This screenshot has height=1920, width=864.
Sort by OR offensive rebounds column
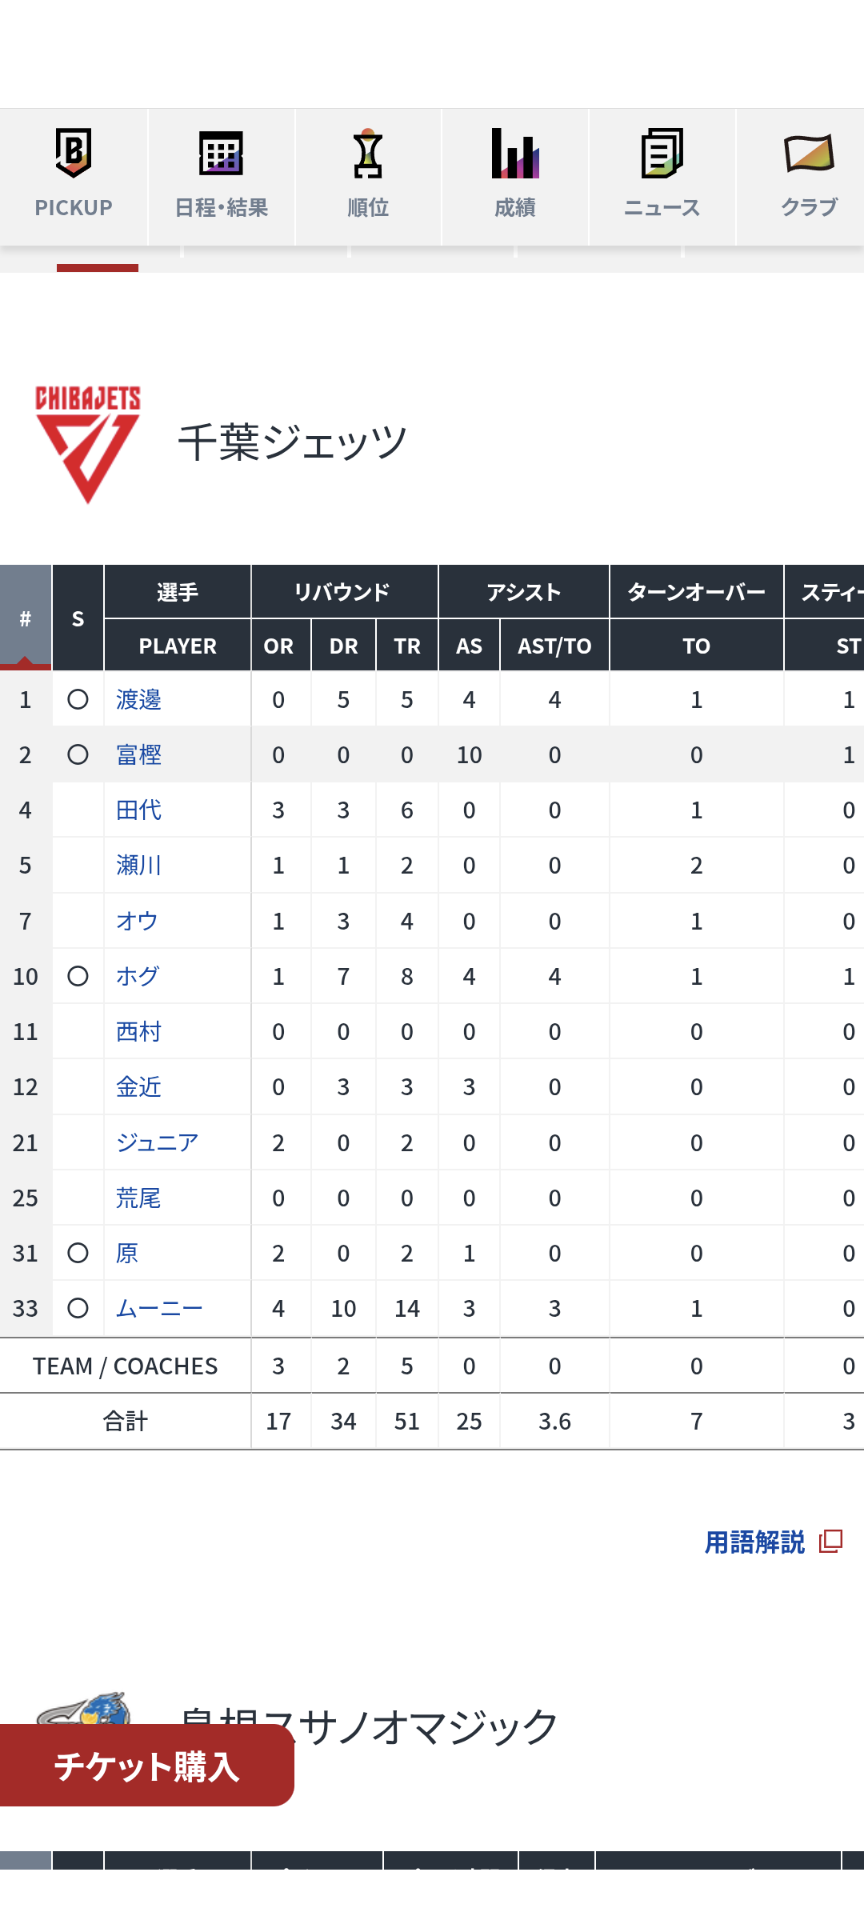[279, 646]
